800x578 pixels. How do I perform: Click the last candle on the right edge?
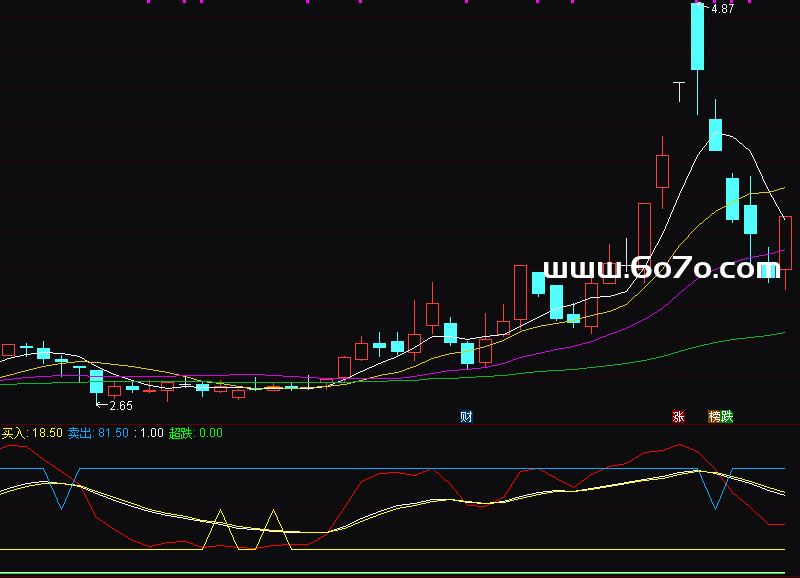click(x=786, y=242)
